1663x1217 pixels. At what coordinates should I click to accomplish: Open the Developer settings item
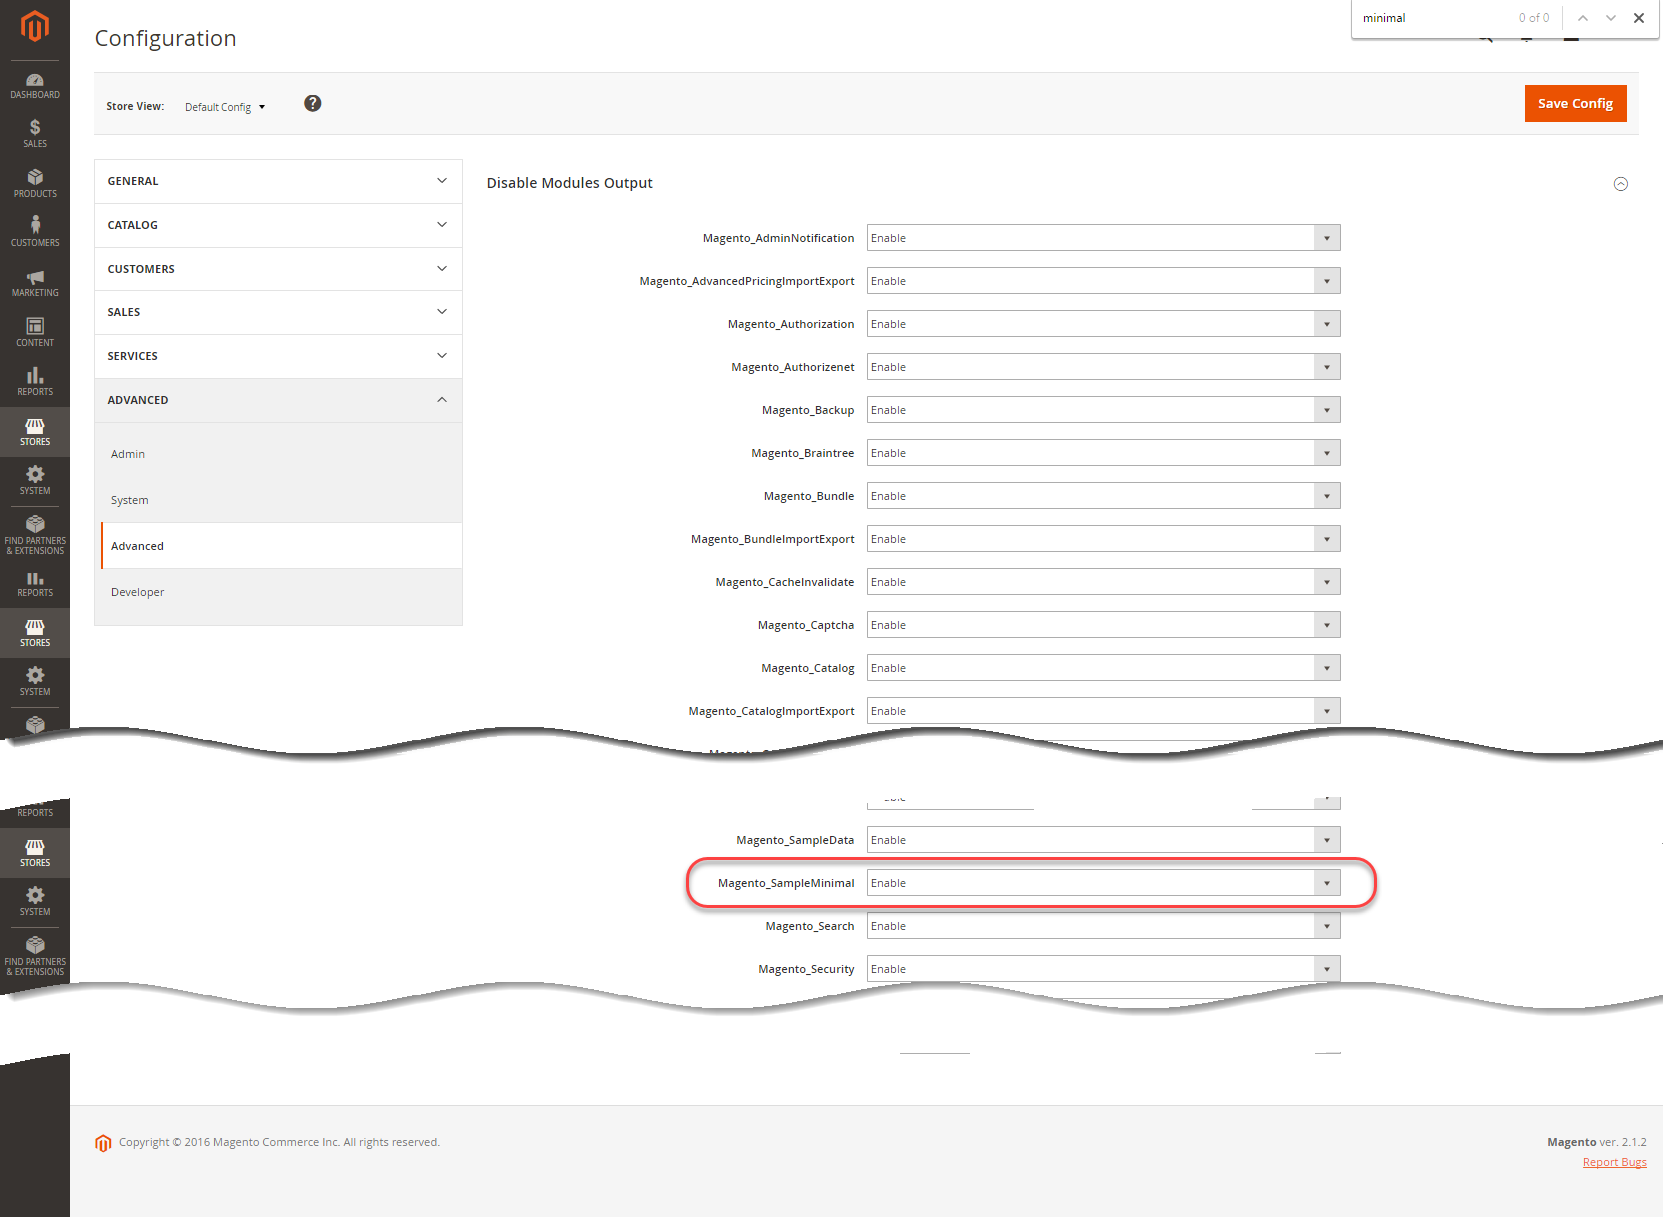point(280,592)
